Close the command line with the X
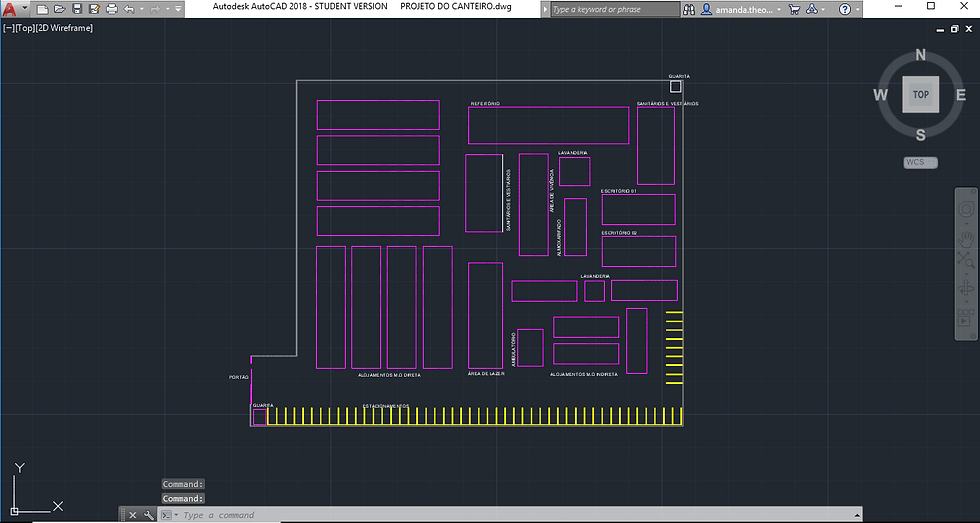 coord(132,515)
